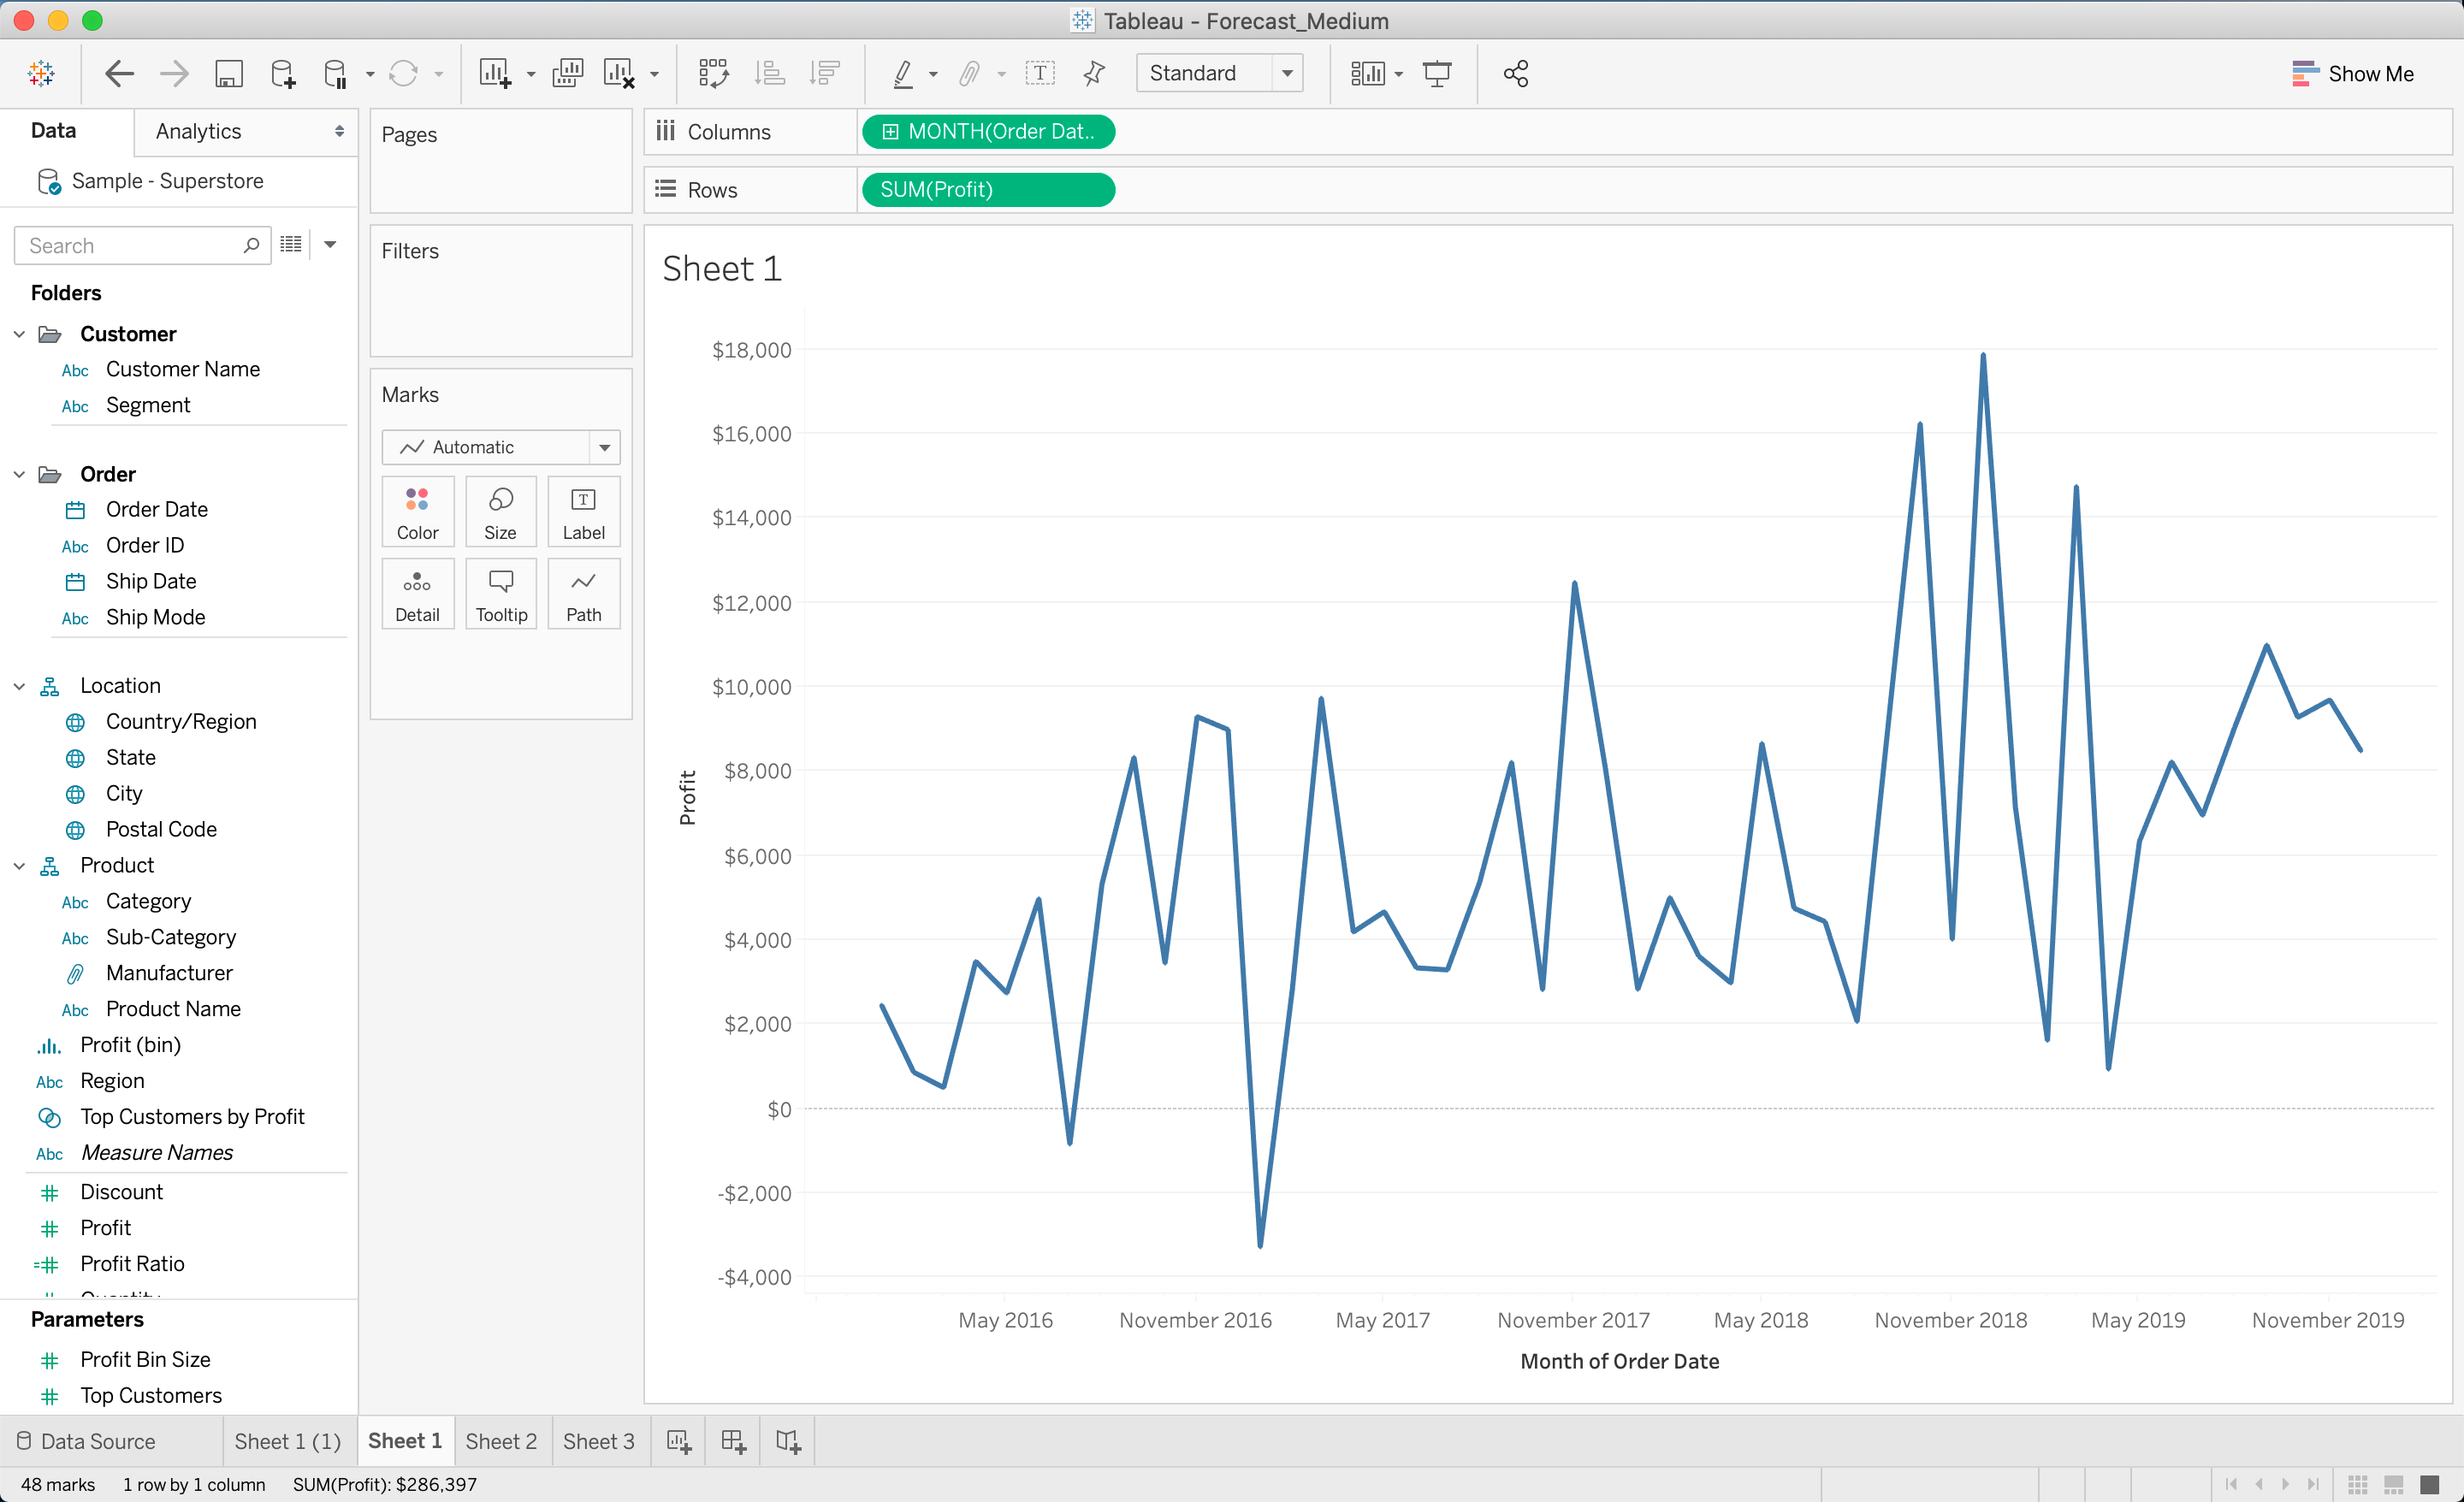Screen dimensions: 2464x1502
Task: Sort ascending toolbar icon
Action: pyautogui.click(x=769, y=73)
